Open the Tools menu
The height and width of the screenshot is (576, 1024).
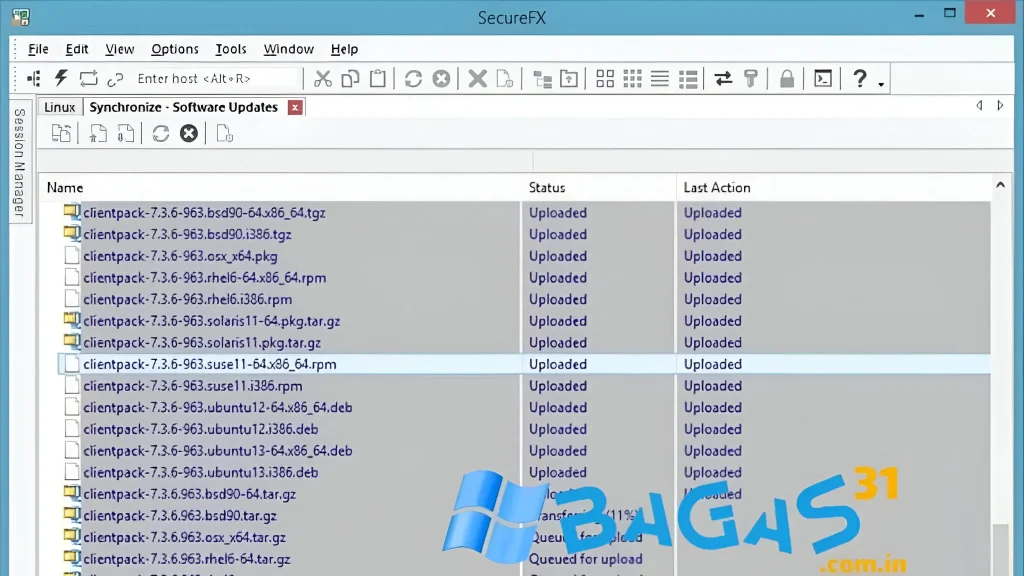[x=231, y=49]
